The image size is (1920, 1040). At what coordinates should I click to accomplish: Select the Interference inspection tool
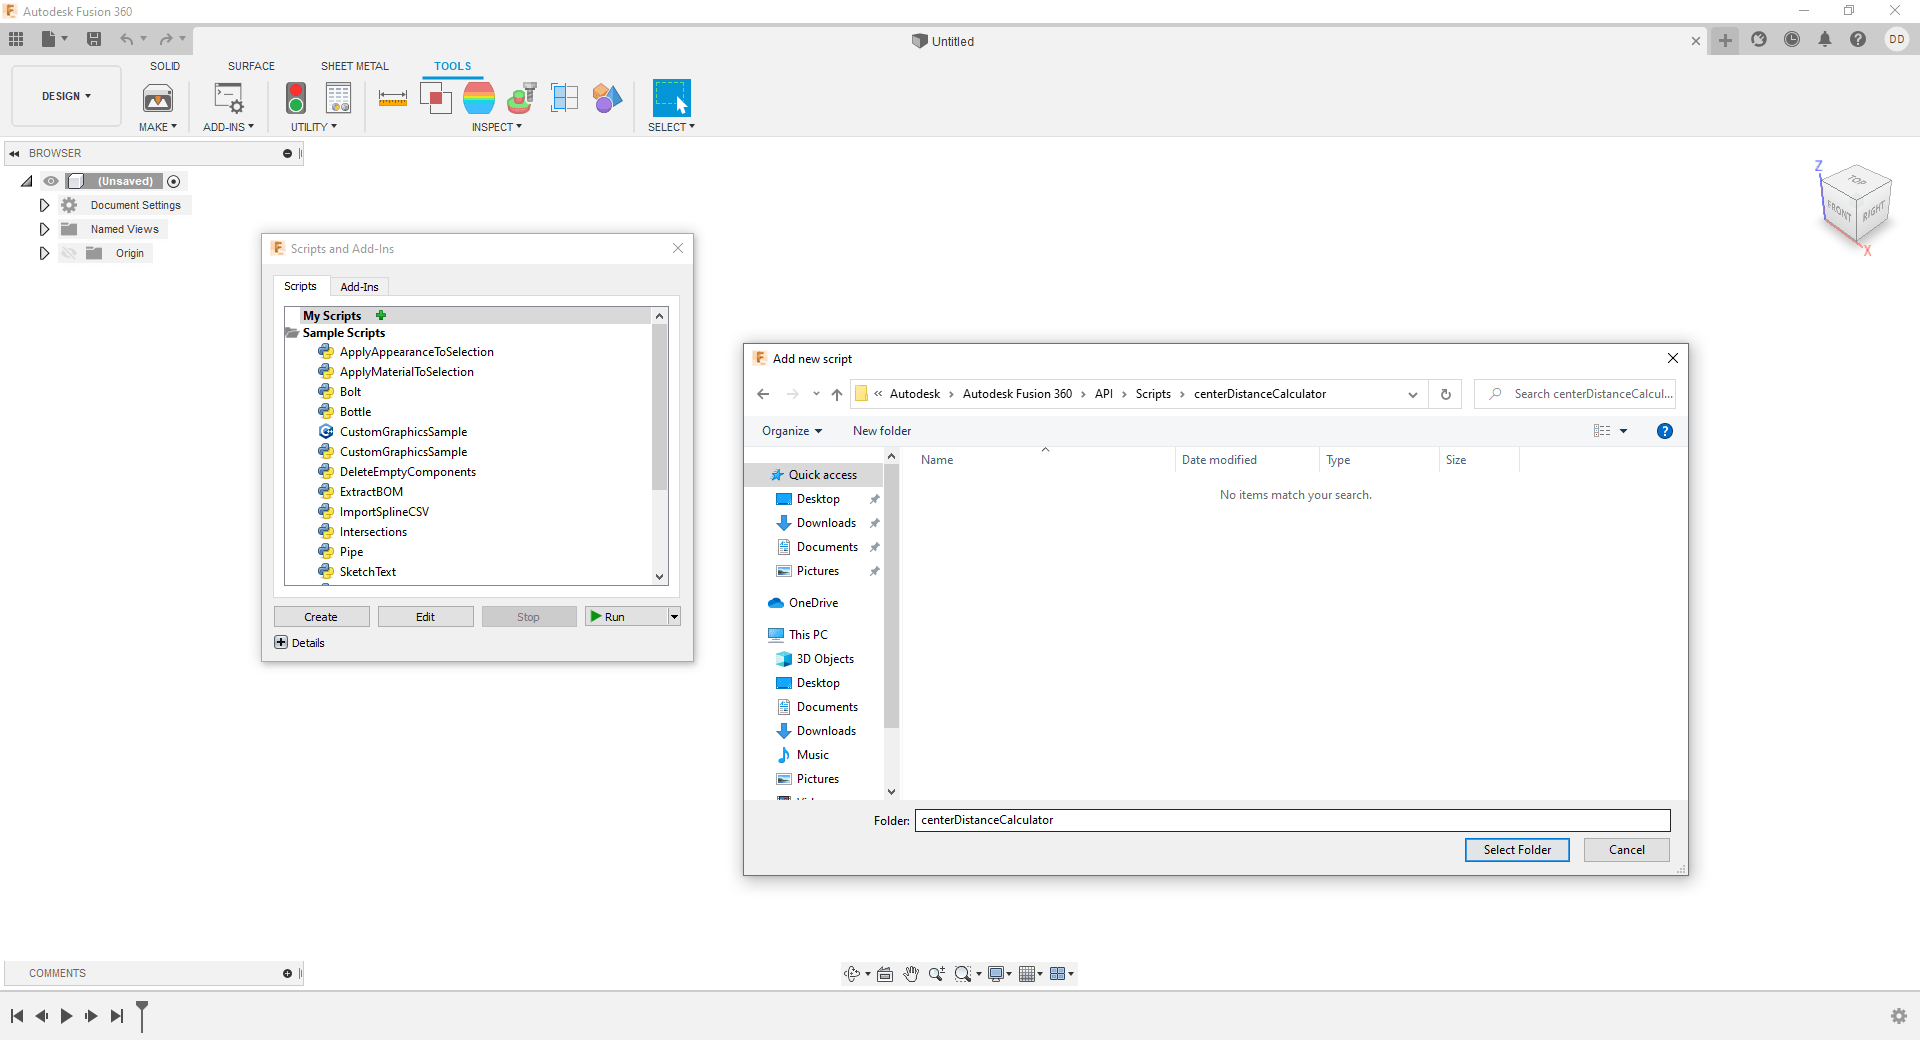pyautogui.click(x=436, y=98)
